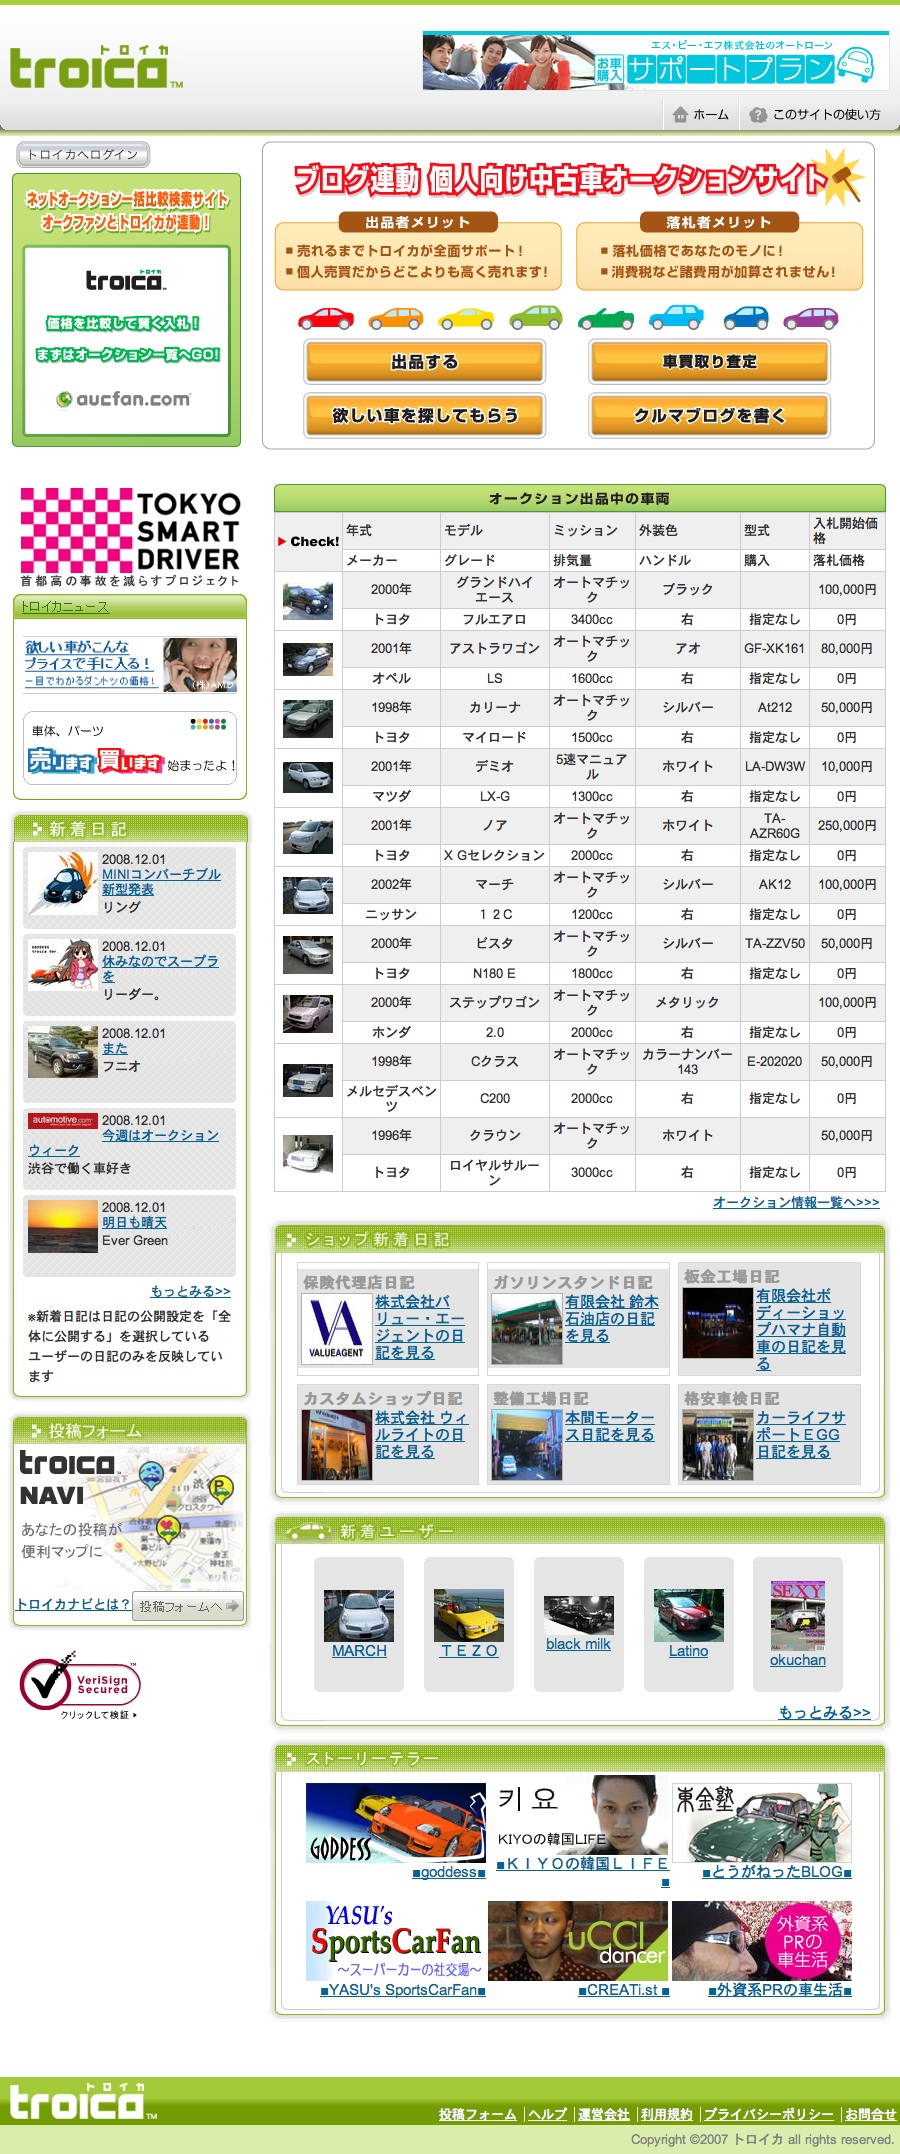Open the グランドハイエース auction thumbnail
900x2154 pixels.
[308, 601]
